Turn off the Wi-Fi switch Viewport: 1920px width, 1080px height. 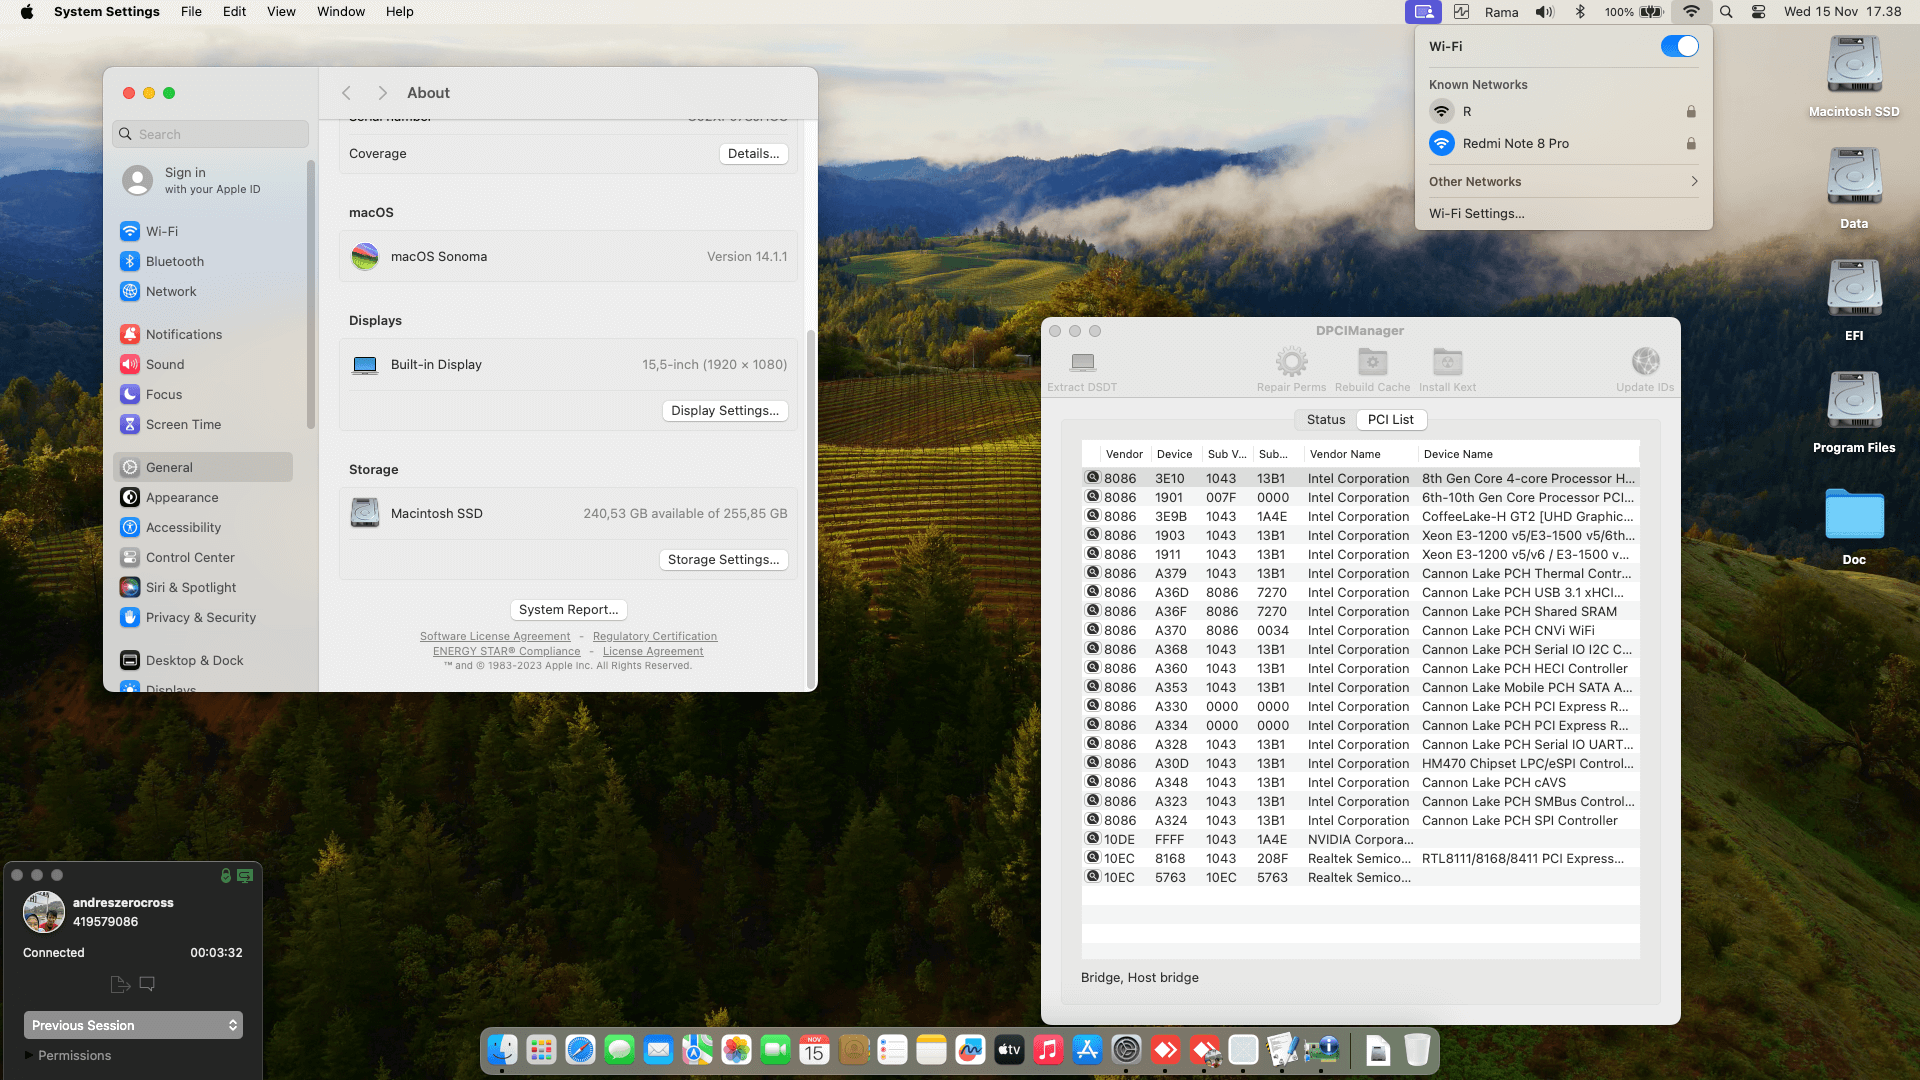point(1679,46)
